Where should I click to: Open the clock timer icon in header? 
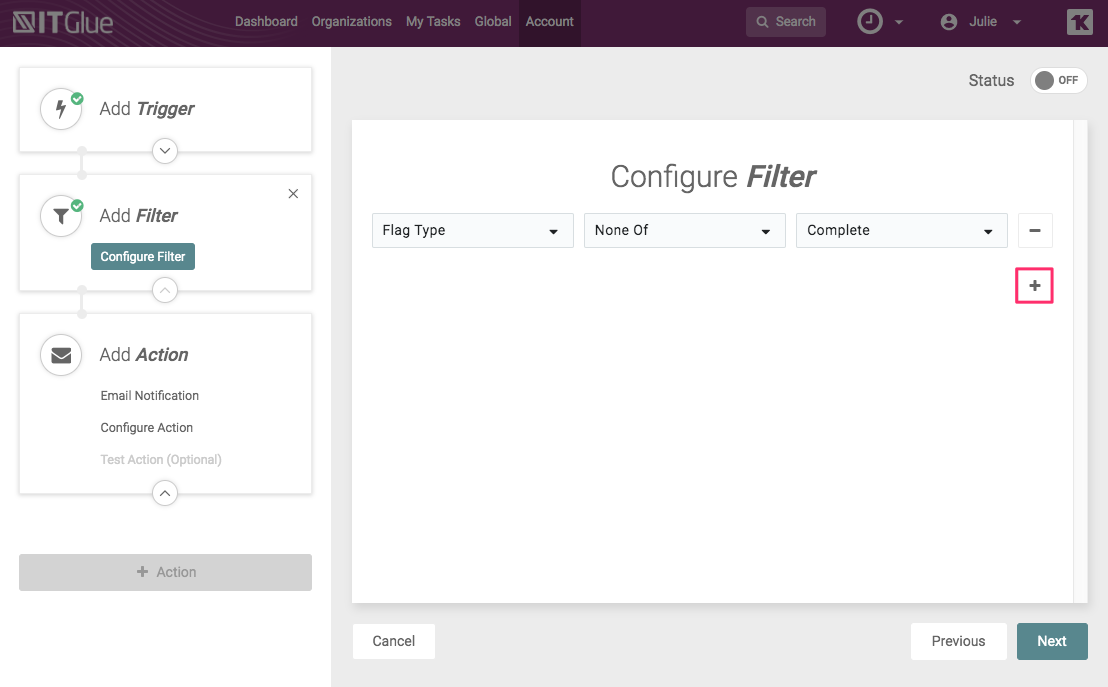[x=870, y=22]
